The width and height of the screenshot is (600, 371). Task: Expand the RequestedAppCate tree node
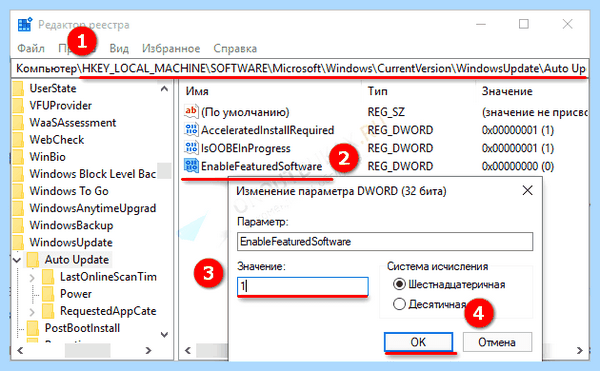33,312
